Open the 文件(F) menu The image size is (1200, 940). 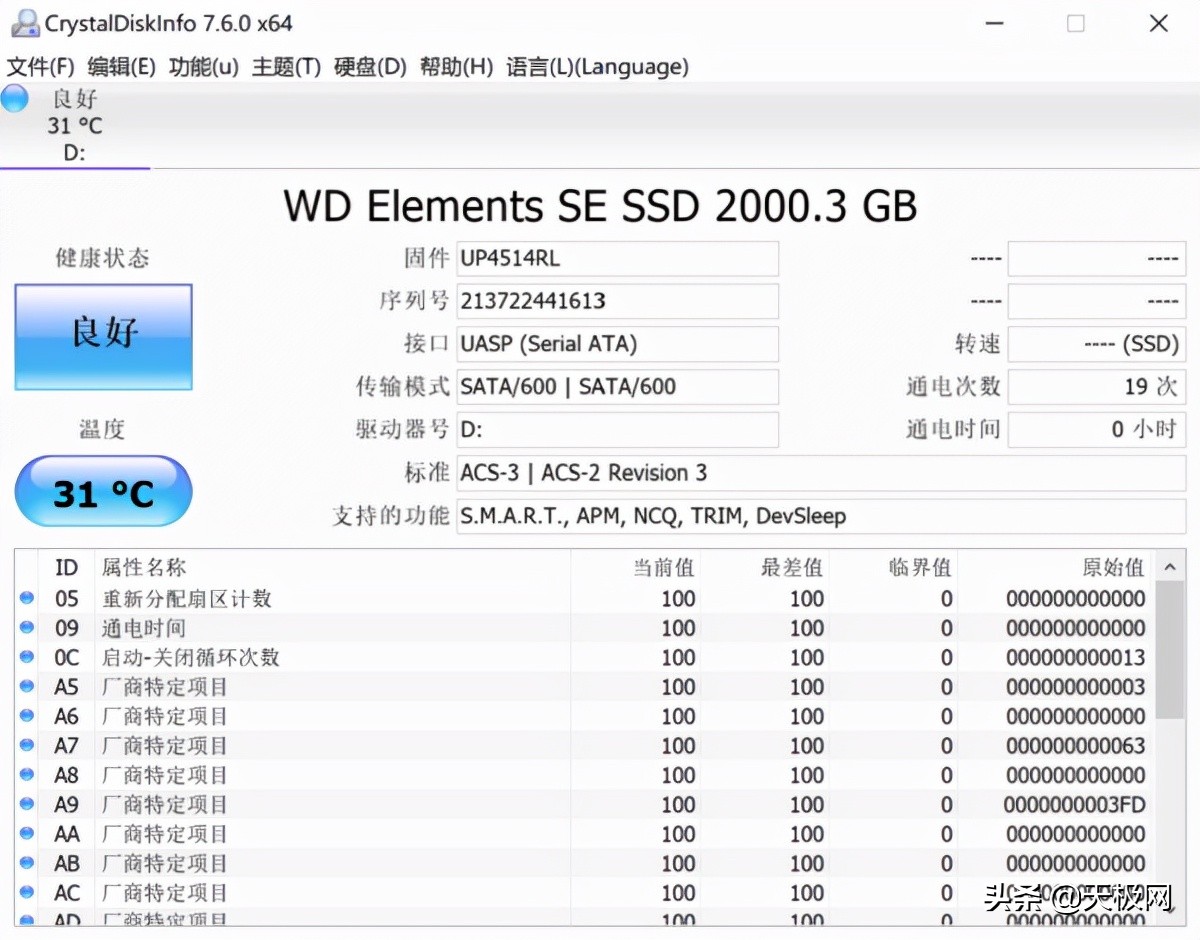(x=41, y=67)
